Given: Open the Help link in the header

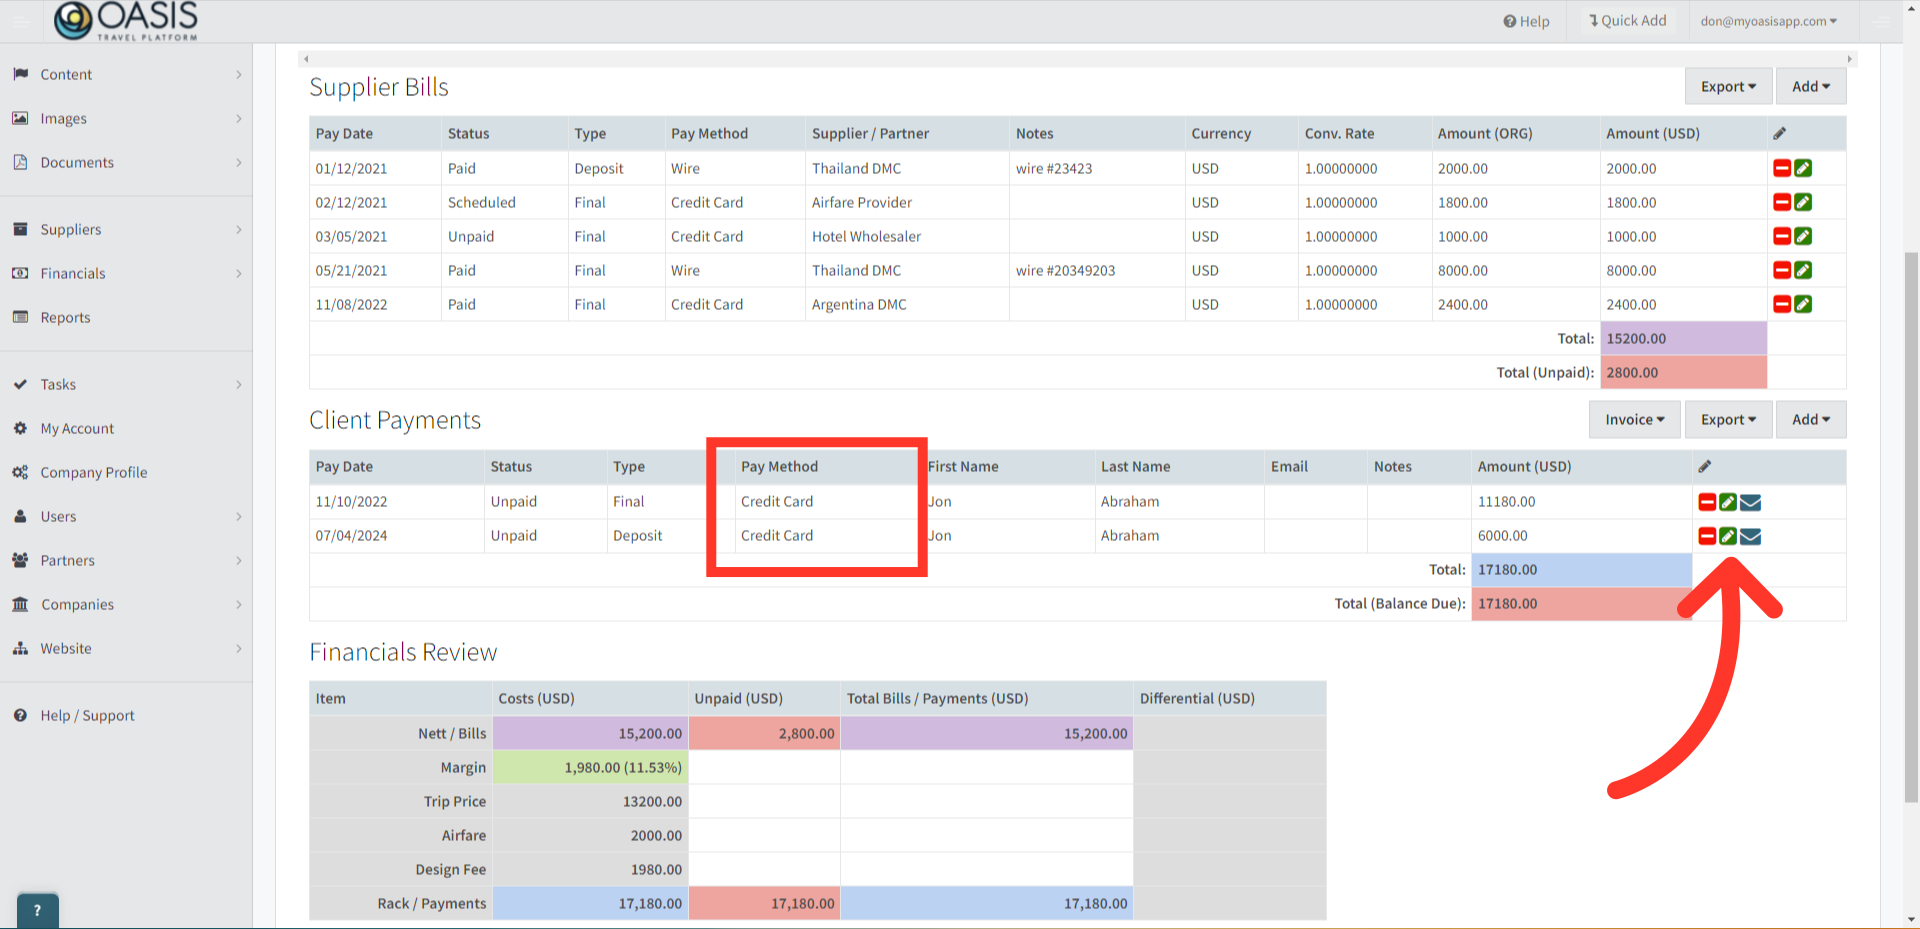Looking at the screenshot, I should click(x=1526, y=21).
